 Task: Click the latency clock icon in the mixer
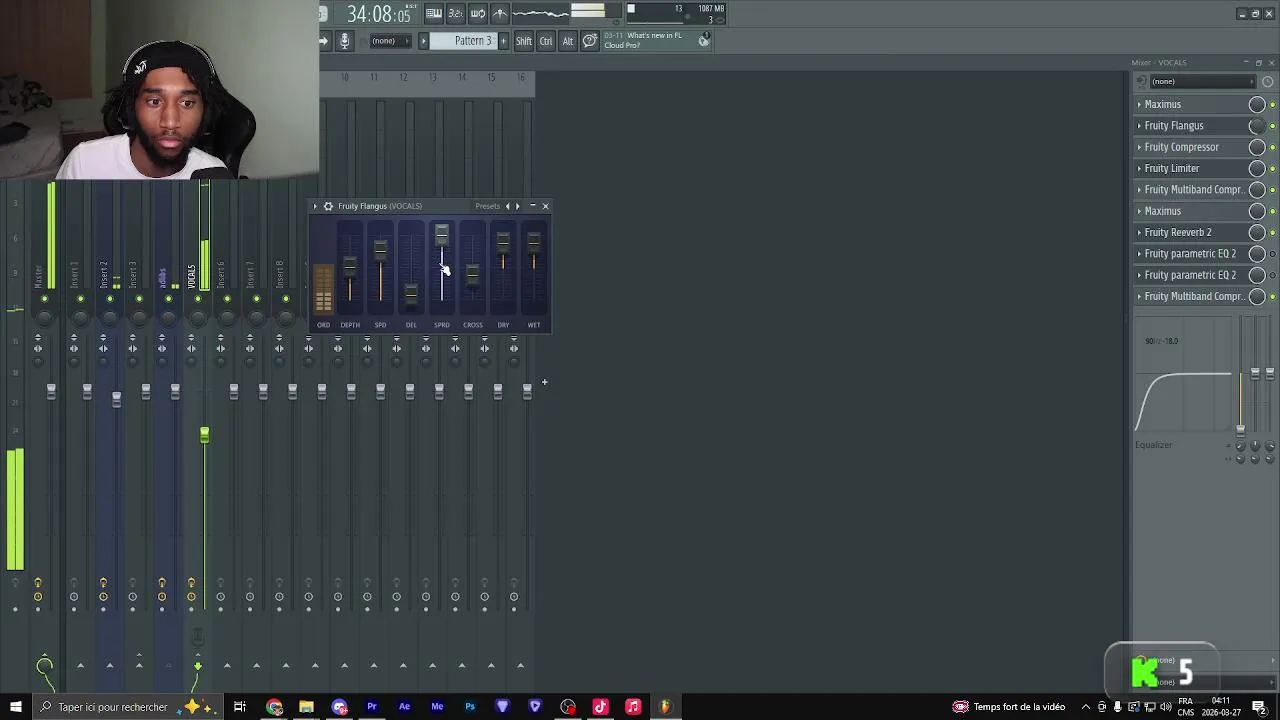coord(1268,82)
